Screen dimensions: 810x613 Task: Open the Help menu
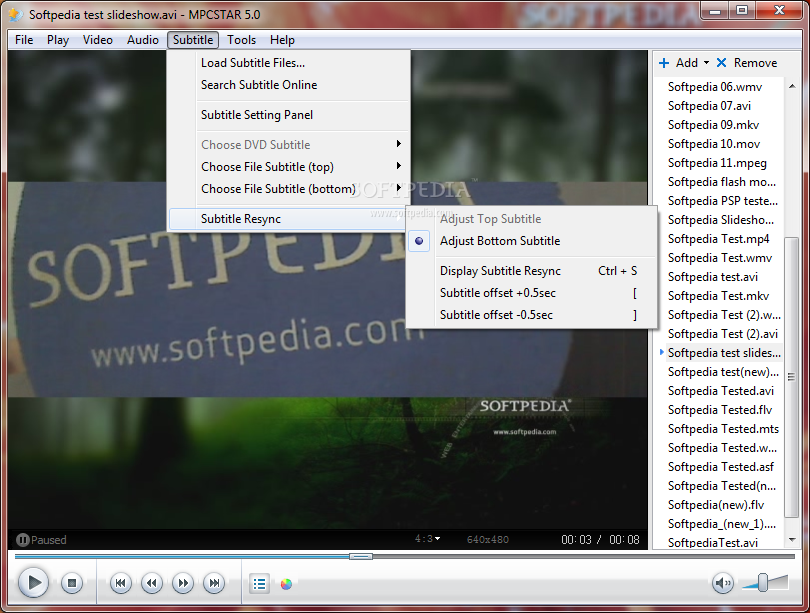282,40
